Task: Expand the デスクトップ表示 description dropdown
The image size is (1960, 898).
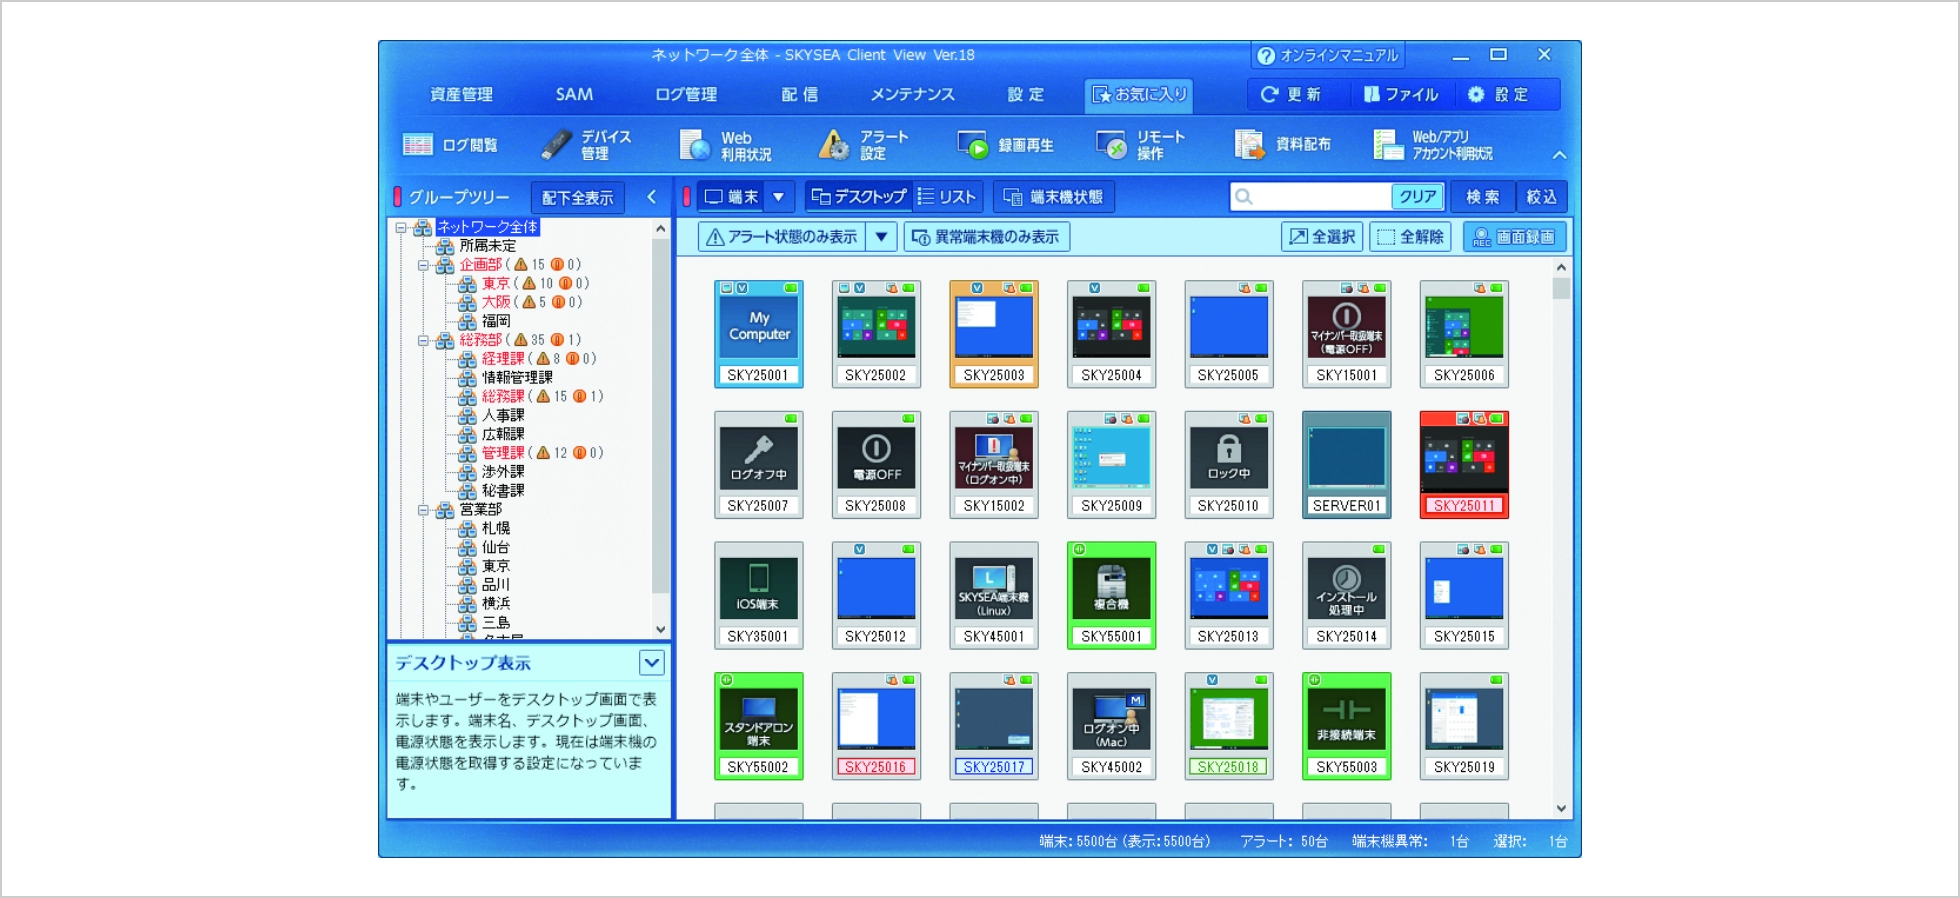Action: (652, 662)
